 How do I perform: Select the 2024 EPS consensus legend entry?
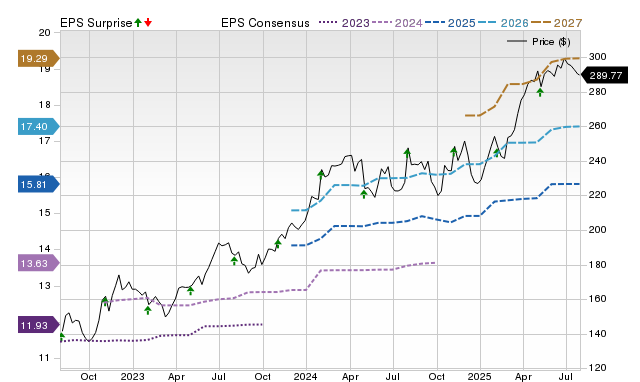click(397, 23)
